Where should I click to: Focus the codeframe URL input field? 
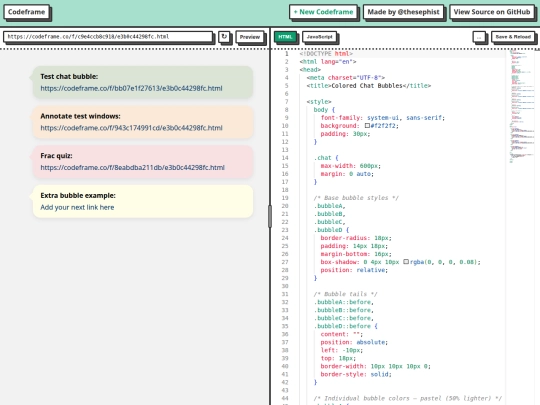108,37
